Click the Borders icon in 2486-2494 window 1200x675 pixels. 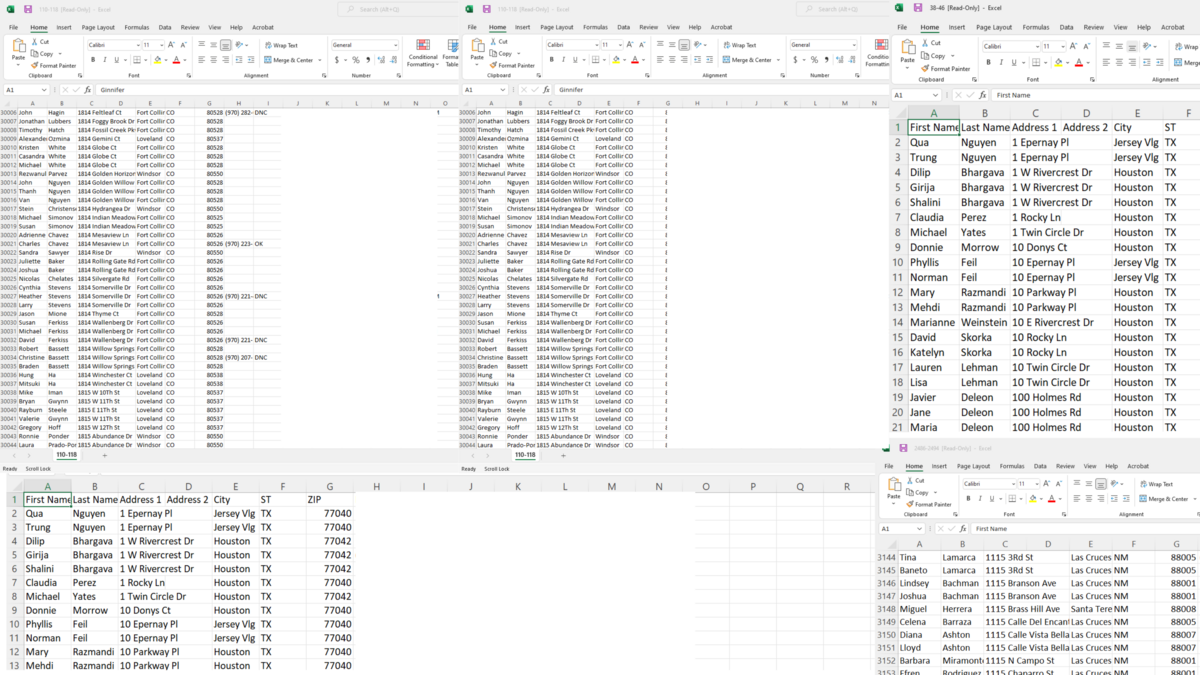point(1012,499)
